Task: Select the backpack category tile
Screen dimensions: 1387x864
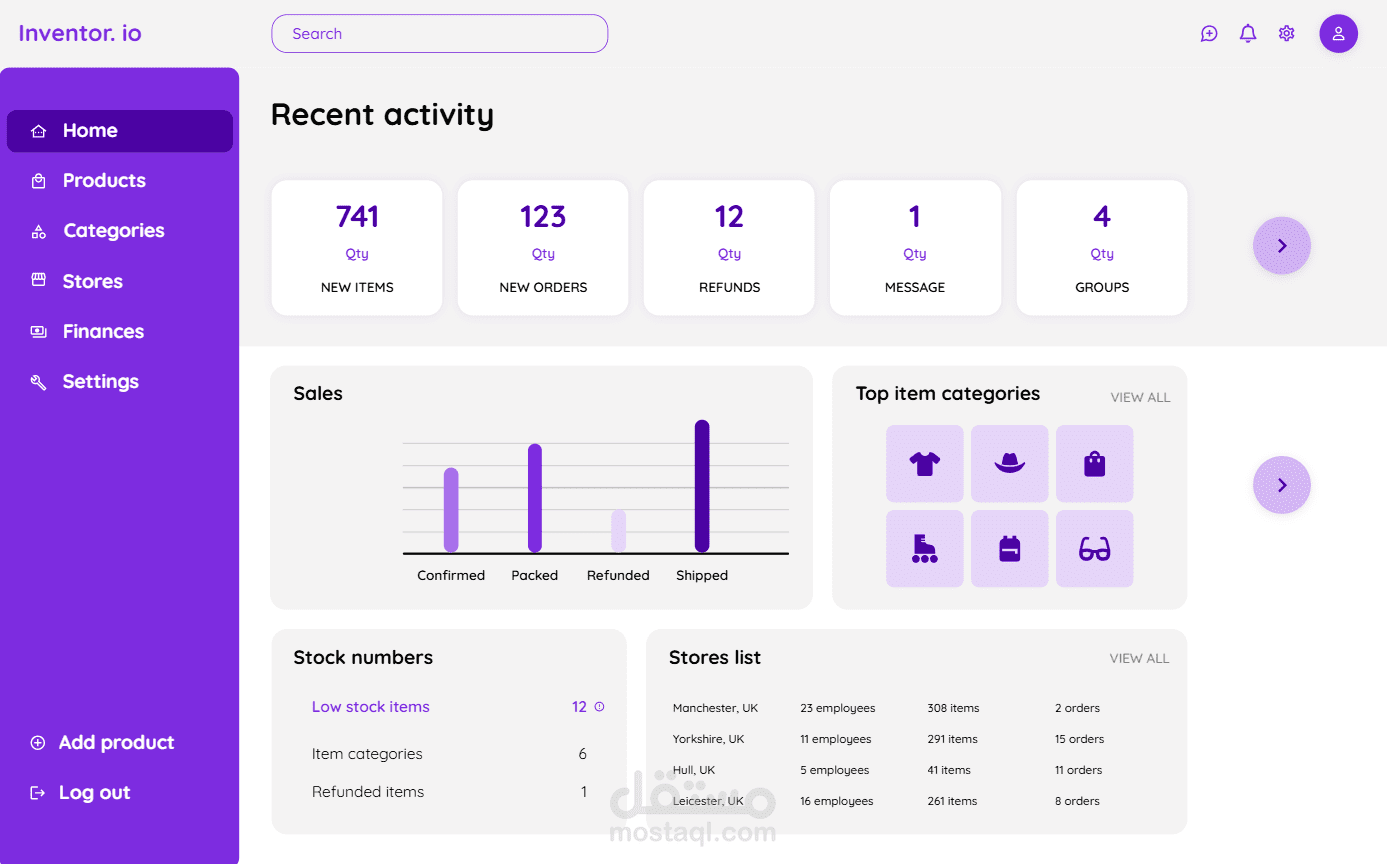Action: (x=1010, y=549)
